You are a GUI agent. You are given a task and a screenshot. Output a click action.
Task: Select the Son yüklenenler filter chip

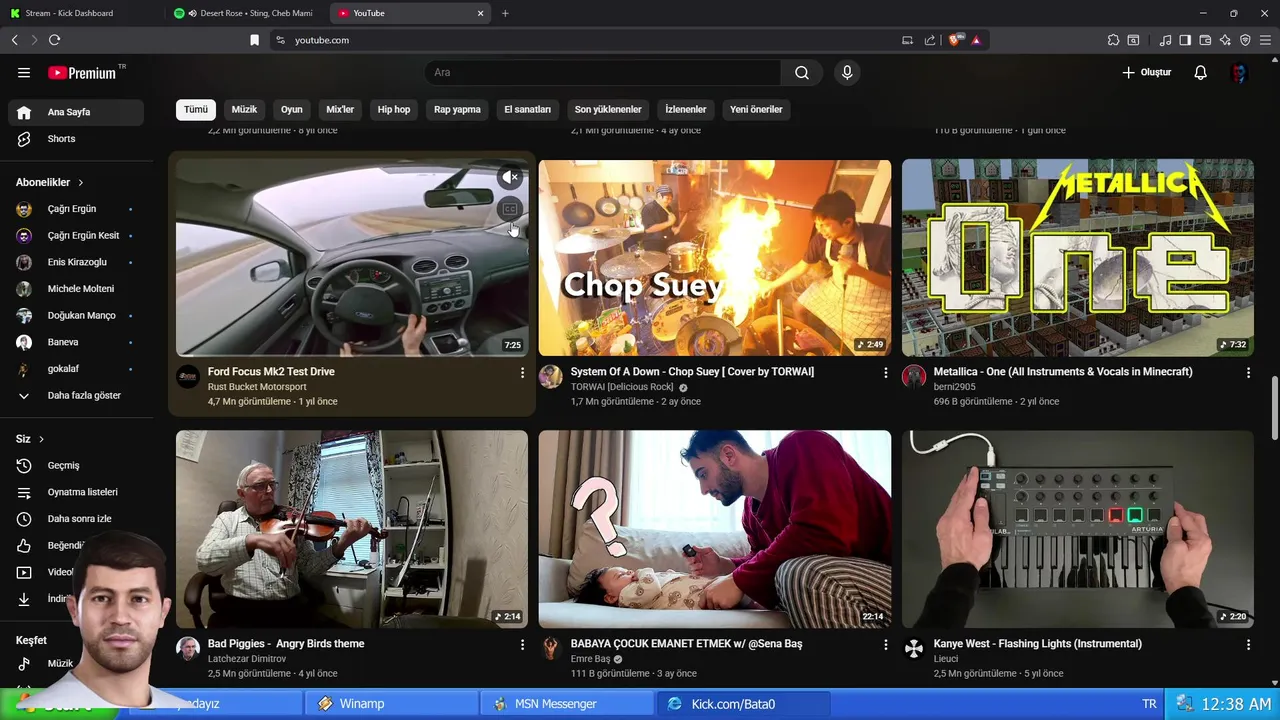[x=608, y=110]
